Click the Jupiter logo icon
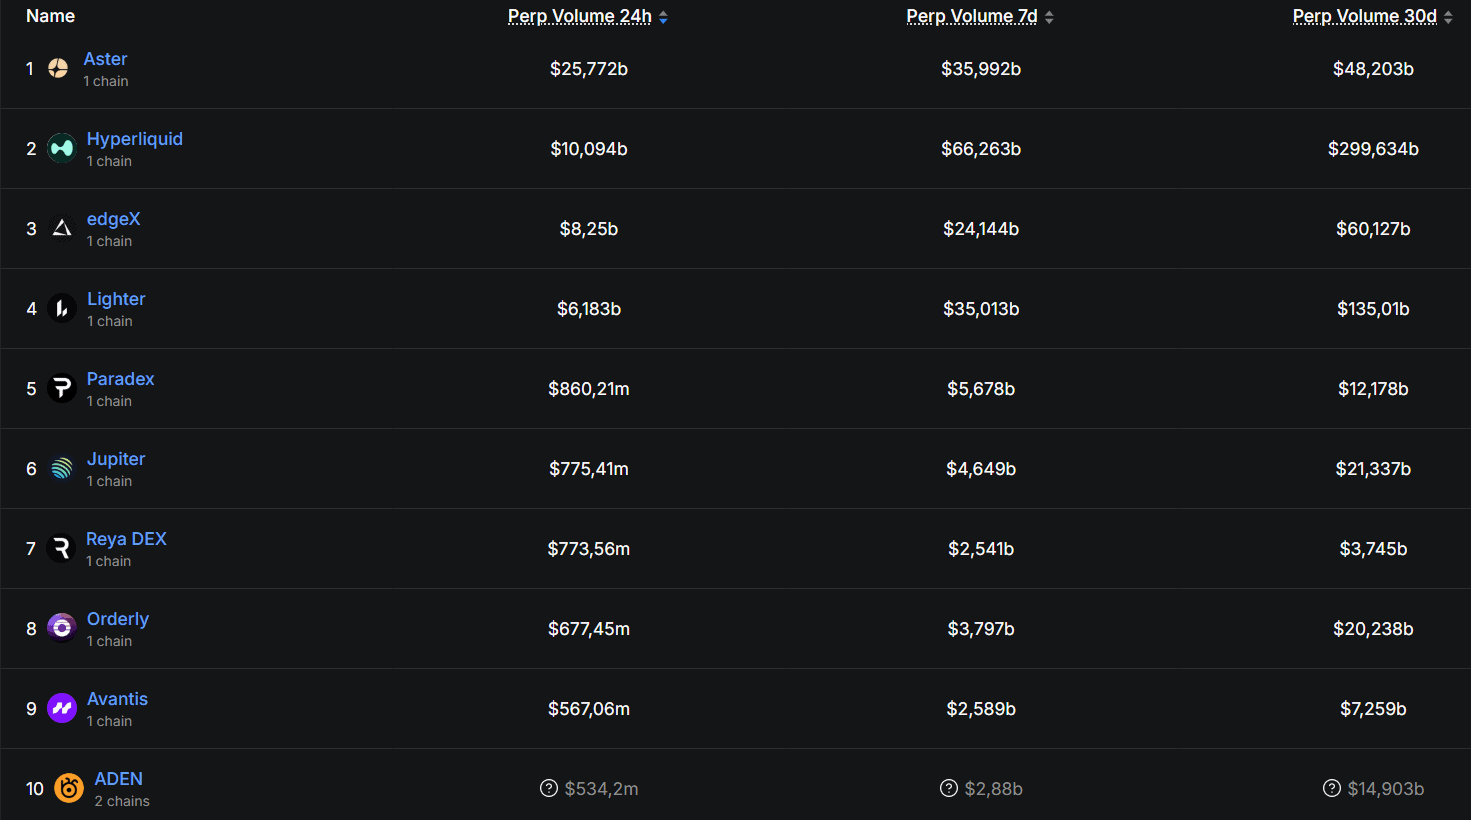This screenshot has width=1471, height=820. (x=62, y=468)
